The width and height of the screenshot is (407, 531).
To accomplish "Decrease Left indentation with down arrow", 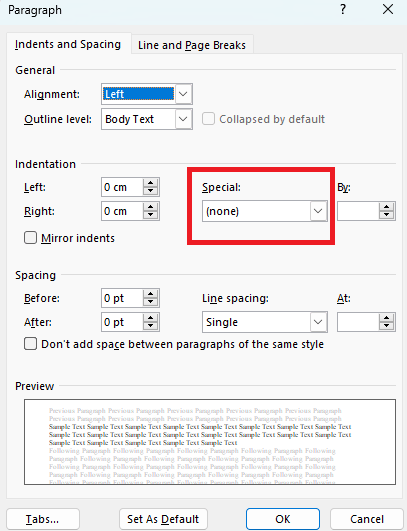I will (x=150, y=191).
